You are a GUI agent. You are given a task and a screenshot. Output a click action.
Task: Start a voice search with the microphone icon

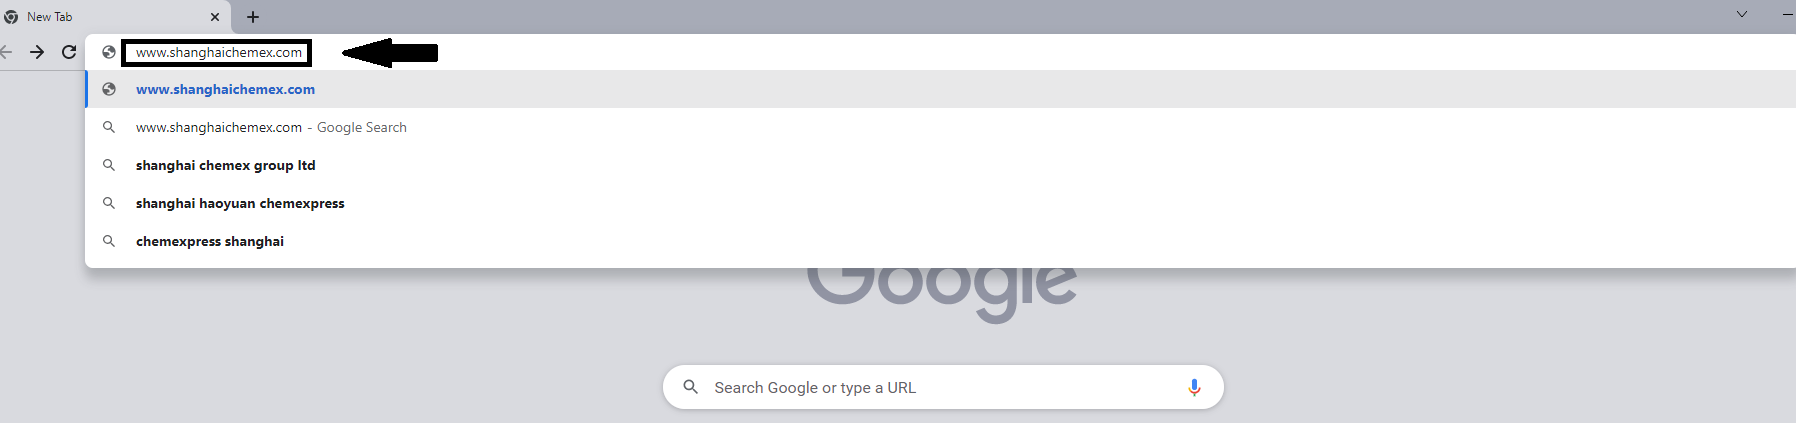[1194, 387]
